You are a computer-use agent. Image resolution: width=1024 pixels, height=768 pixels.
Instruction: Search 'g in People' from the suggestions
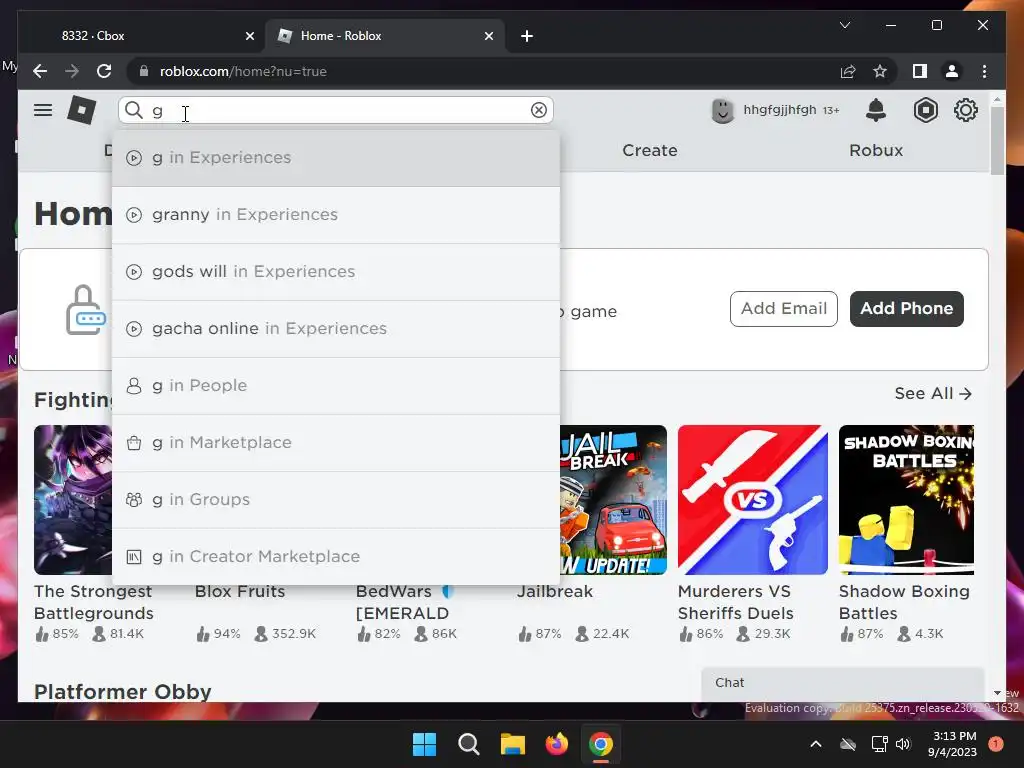point(336,386)
